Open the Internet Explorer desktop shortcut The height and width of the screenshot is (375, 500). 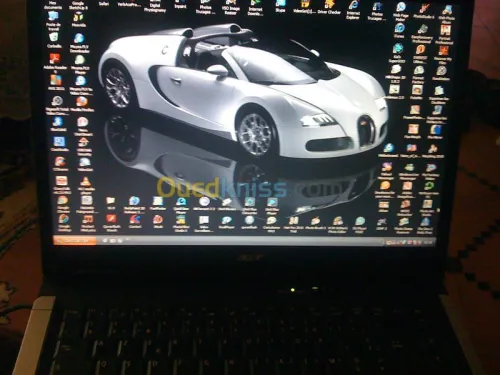(353, 10)
